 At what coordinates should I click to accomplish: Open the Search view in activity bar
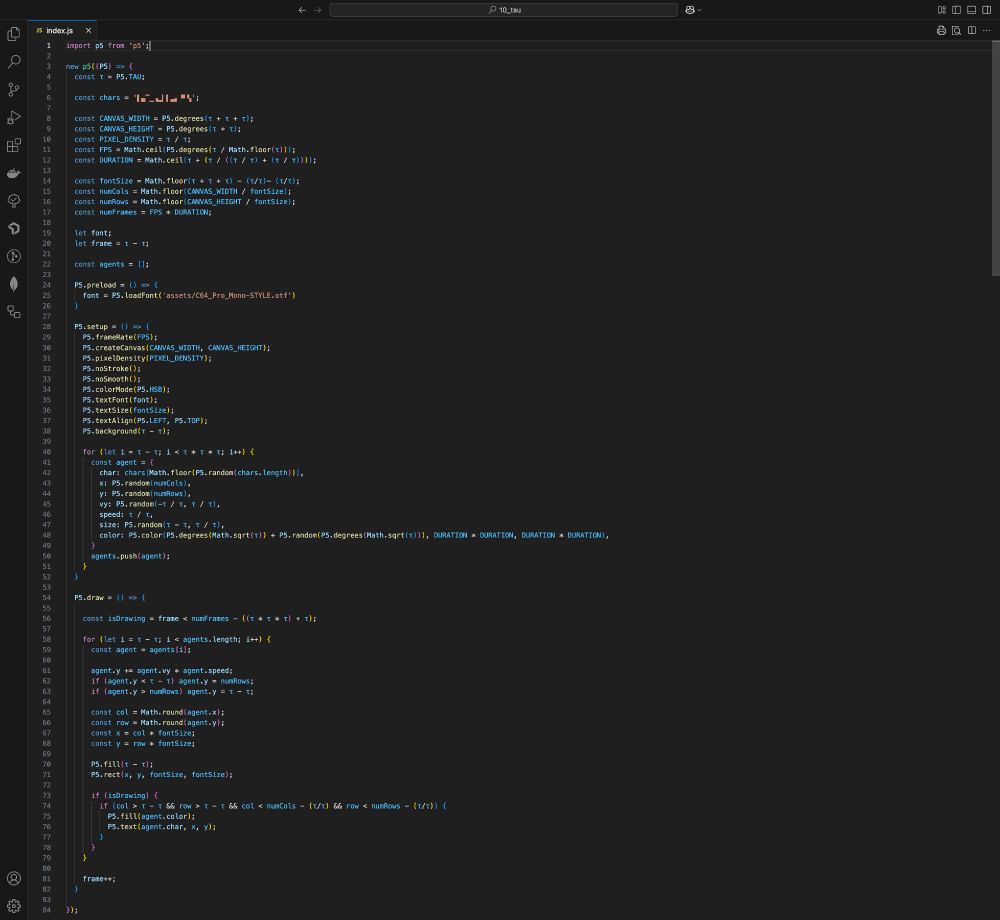pos(13,61)
